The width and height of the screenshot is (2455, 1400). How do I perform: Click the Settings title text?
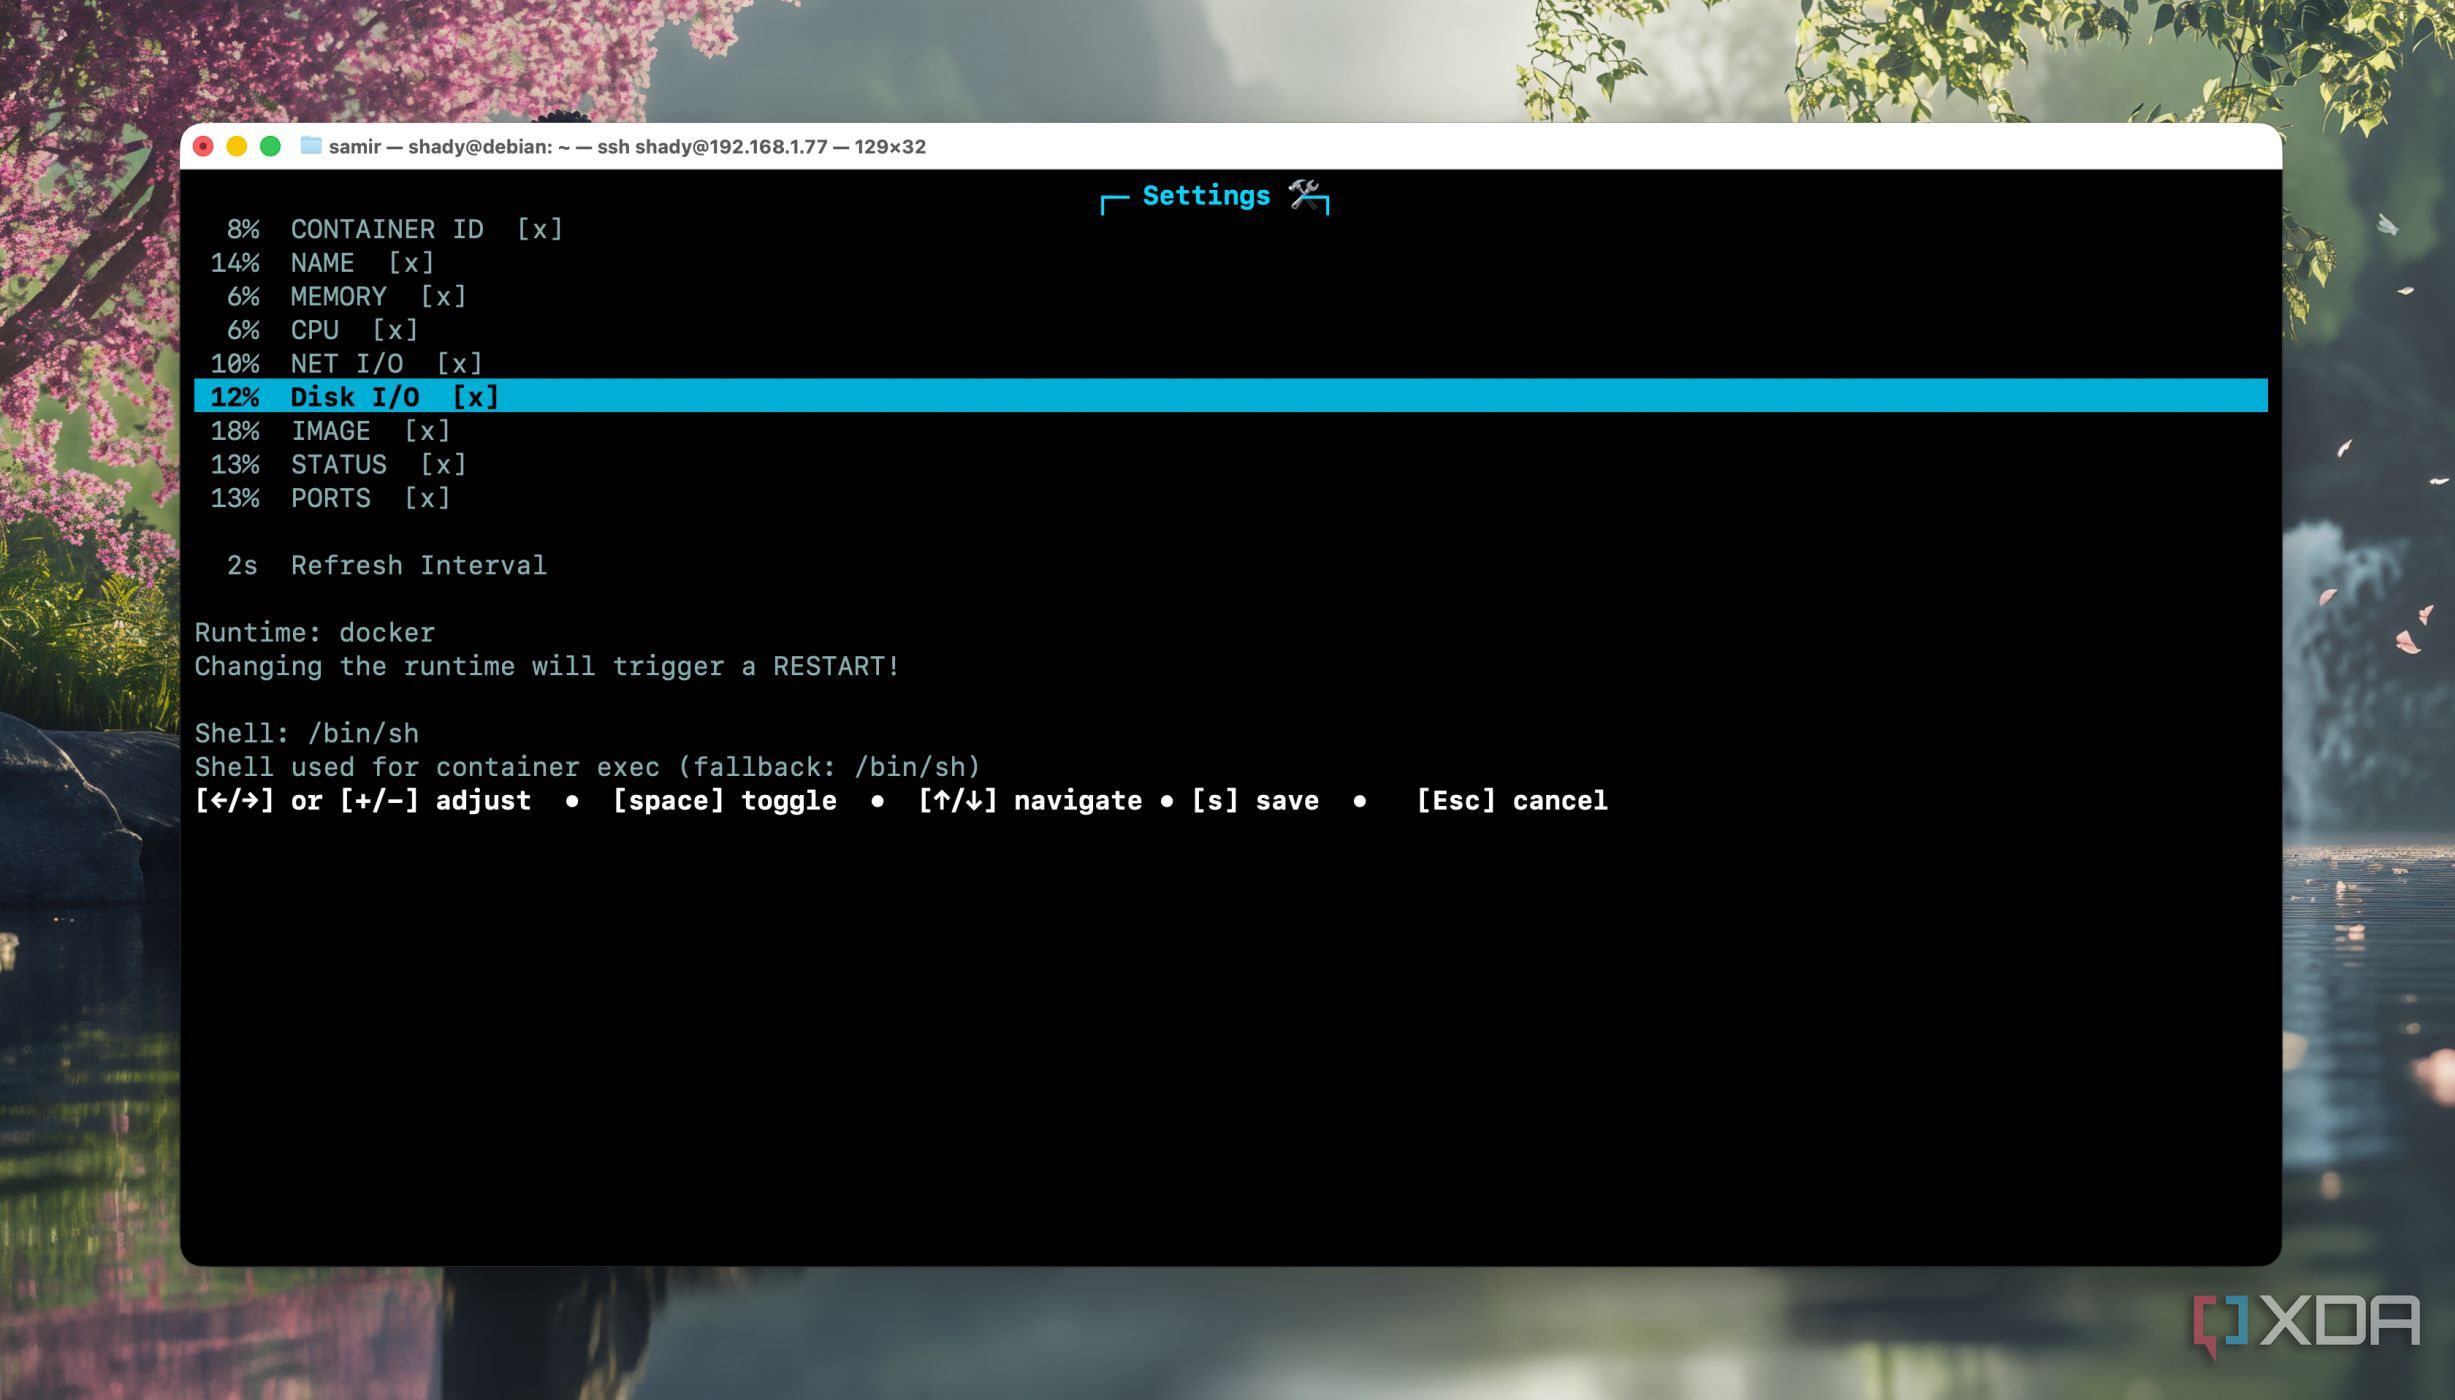[x=1206, y=195]
